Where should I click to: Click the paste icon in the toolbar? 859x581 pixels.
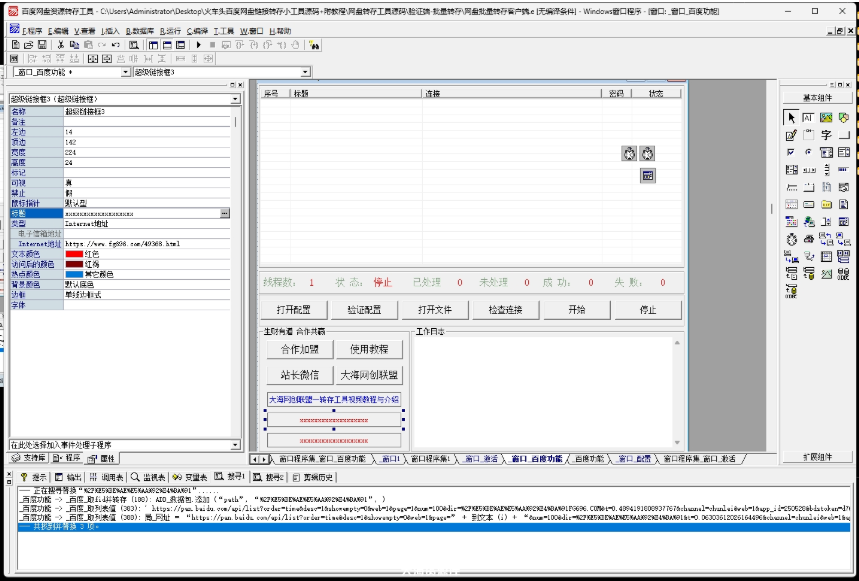coord(88,45)
